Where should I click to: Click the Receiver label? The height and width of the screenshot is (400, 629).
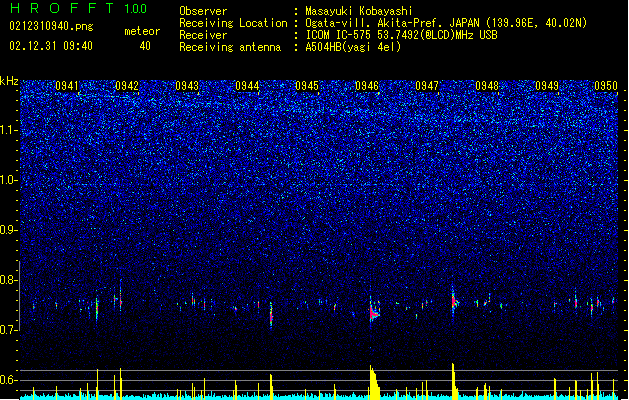coord(203,35)
